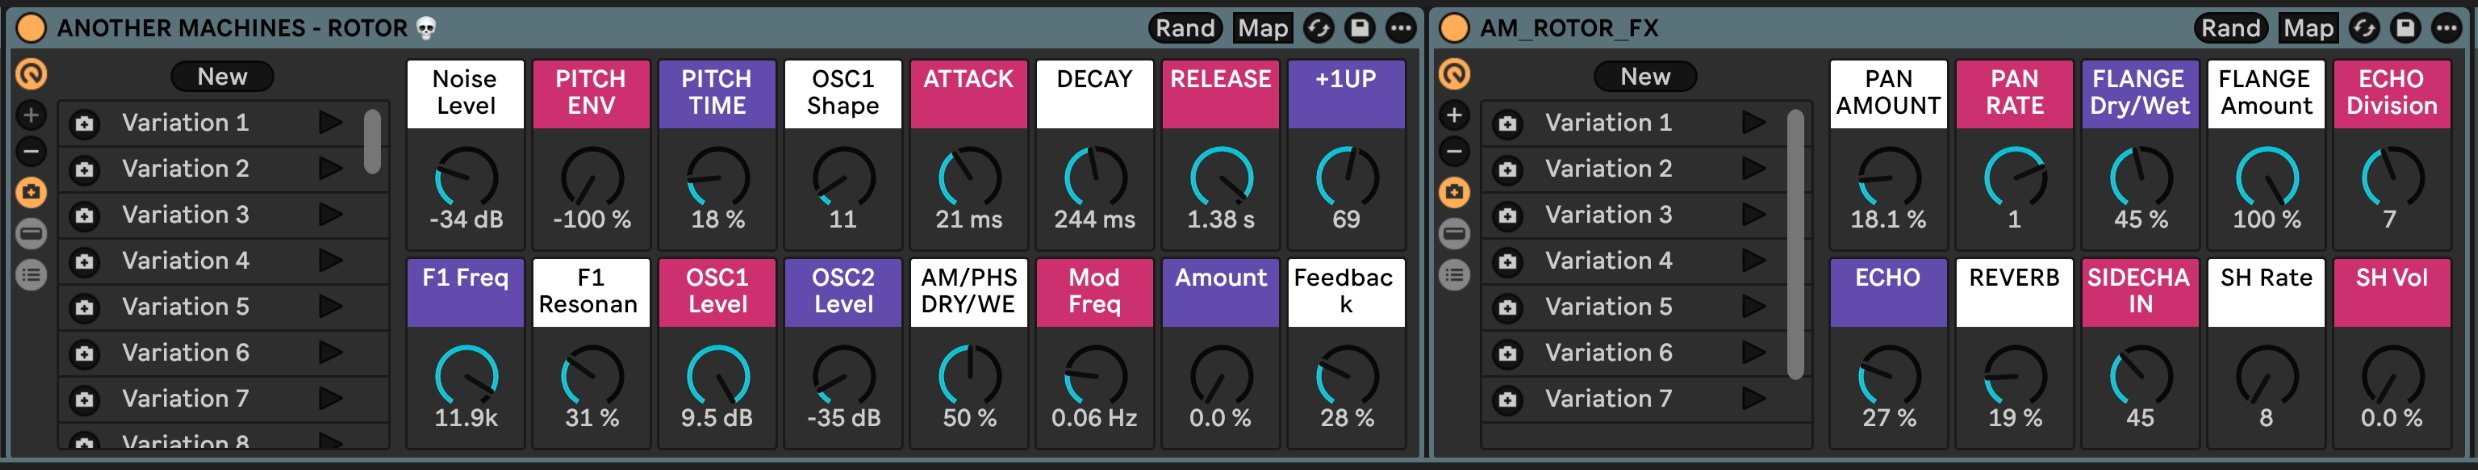
Task: Add macro plus icon in AM_ROTOR_FX rack
Action: [1454, 115]
